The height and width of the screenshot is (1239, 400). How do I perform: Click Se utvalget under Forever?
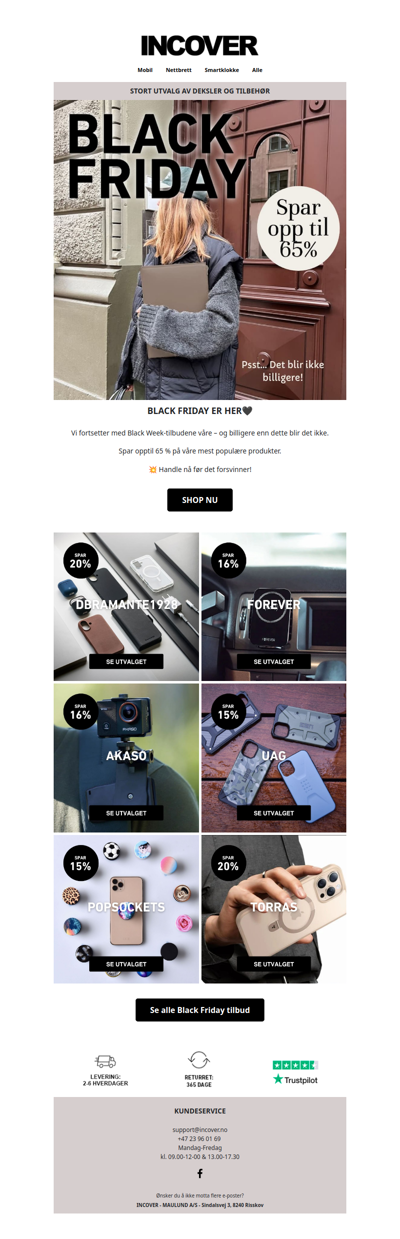tap(274, 662)
